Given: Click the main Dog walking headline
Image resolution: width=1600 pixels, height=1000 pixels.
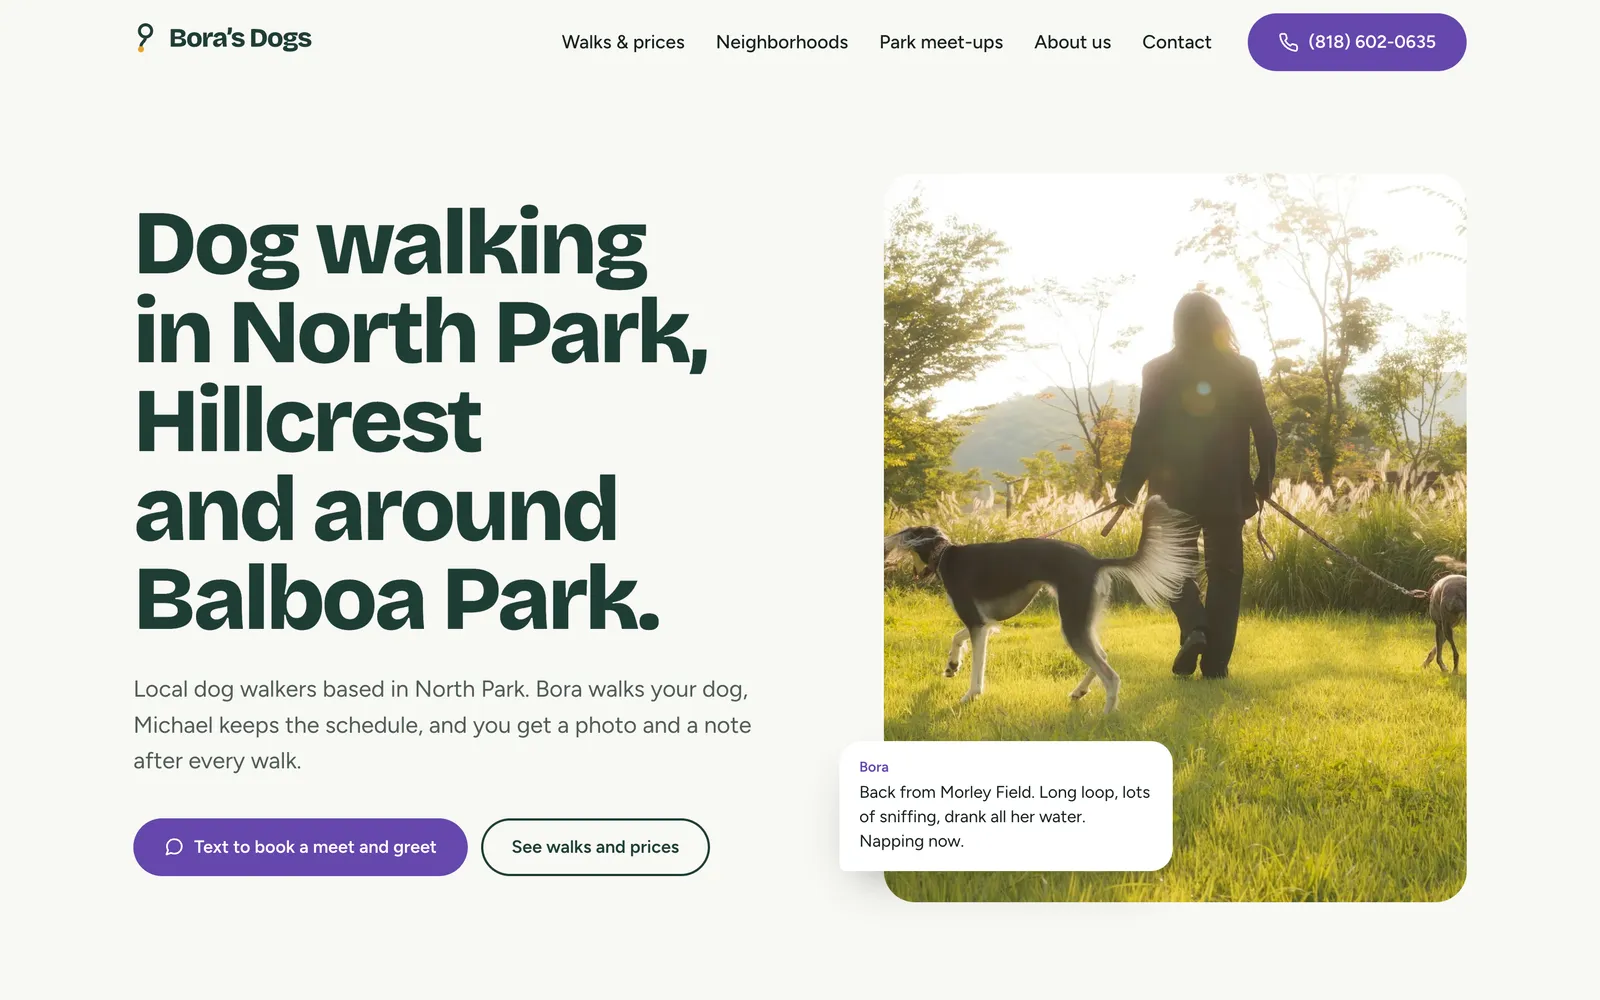Looking at the screenshot, I should pyautogui.click(x=421, y=420).
